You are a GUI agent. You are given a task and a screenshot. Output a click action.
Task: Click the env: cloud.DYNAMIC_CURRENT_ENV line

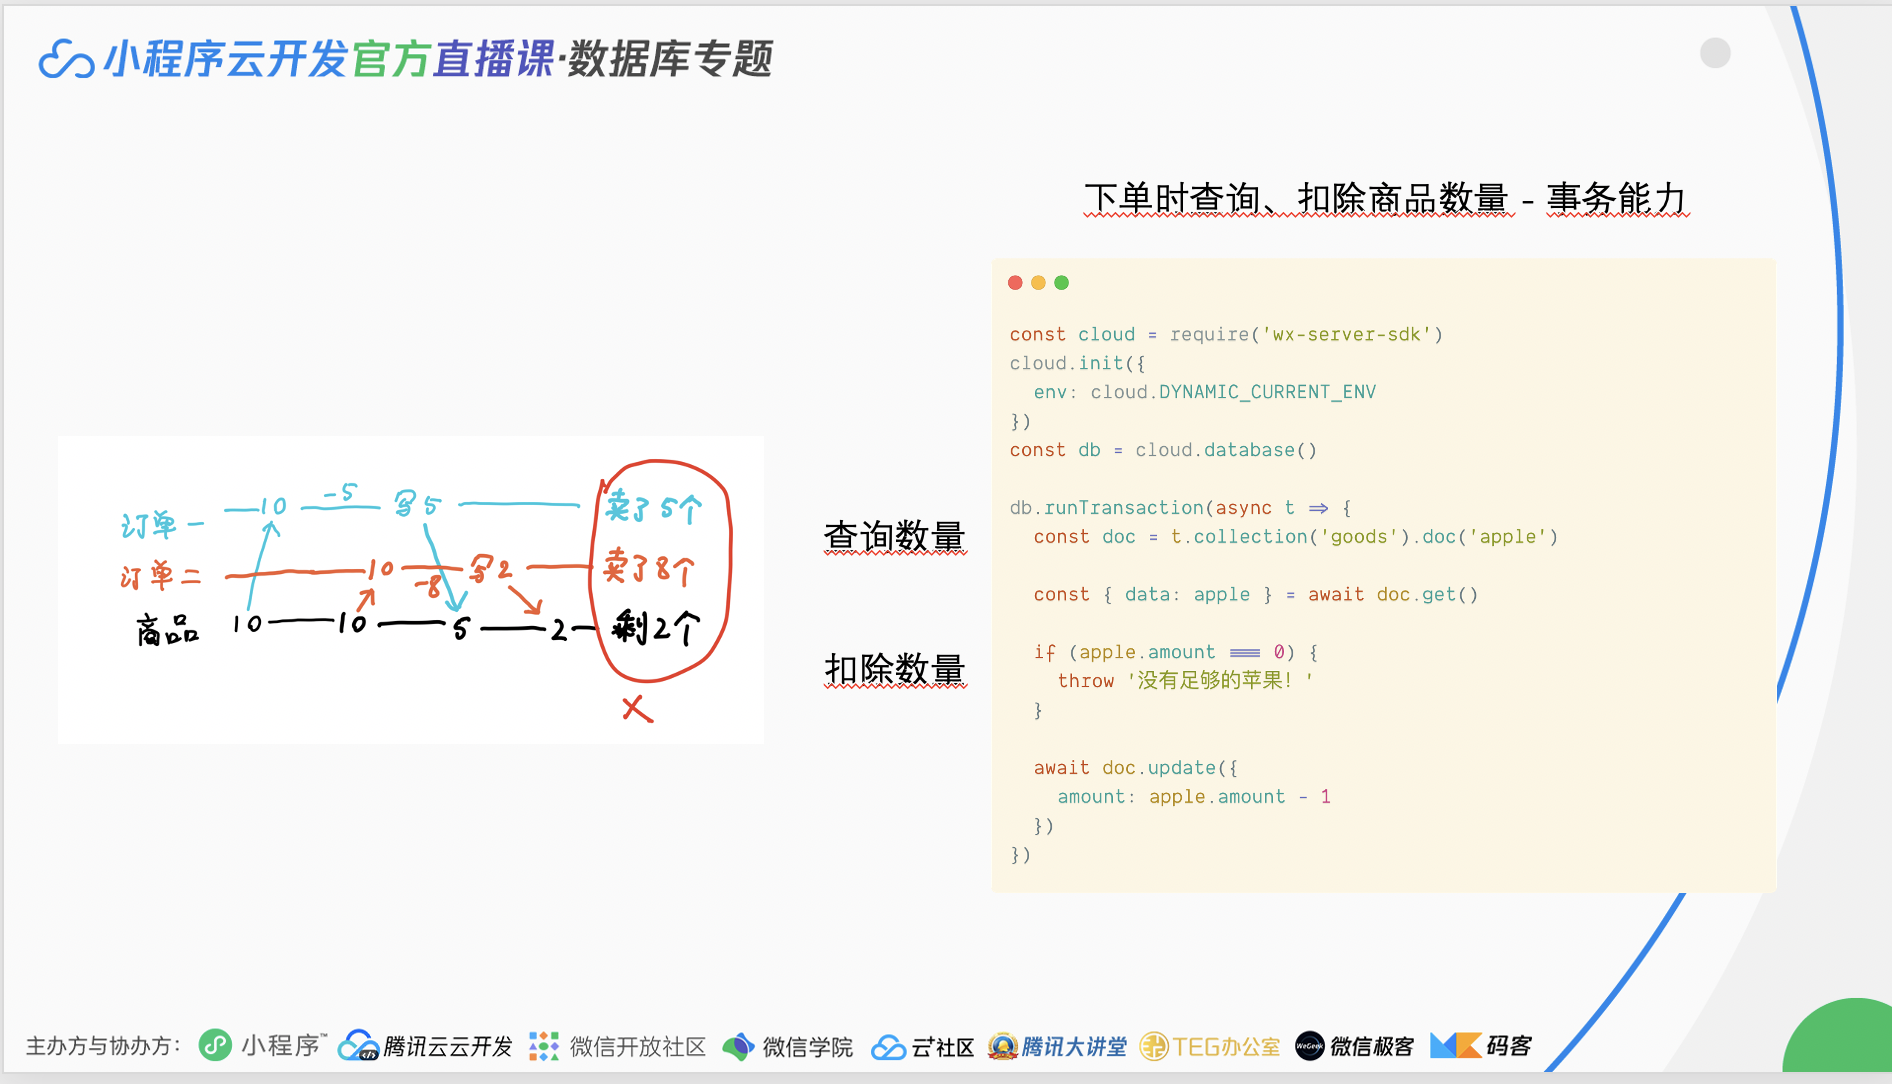pyautogui.click(x=1205, y=392)
